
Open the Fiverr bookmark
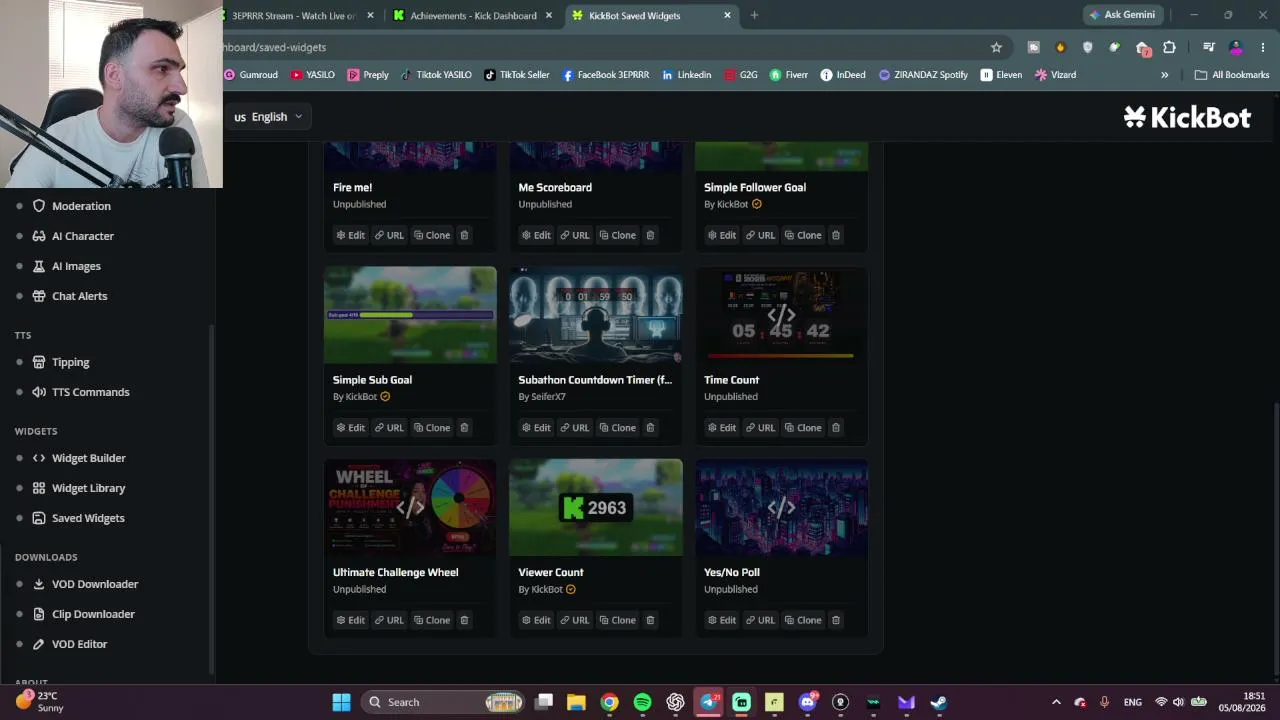[788, 75]
